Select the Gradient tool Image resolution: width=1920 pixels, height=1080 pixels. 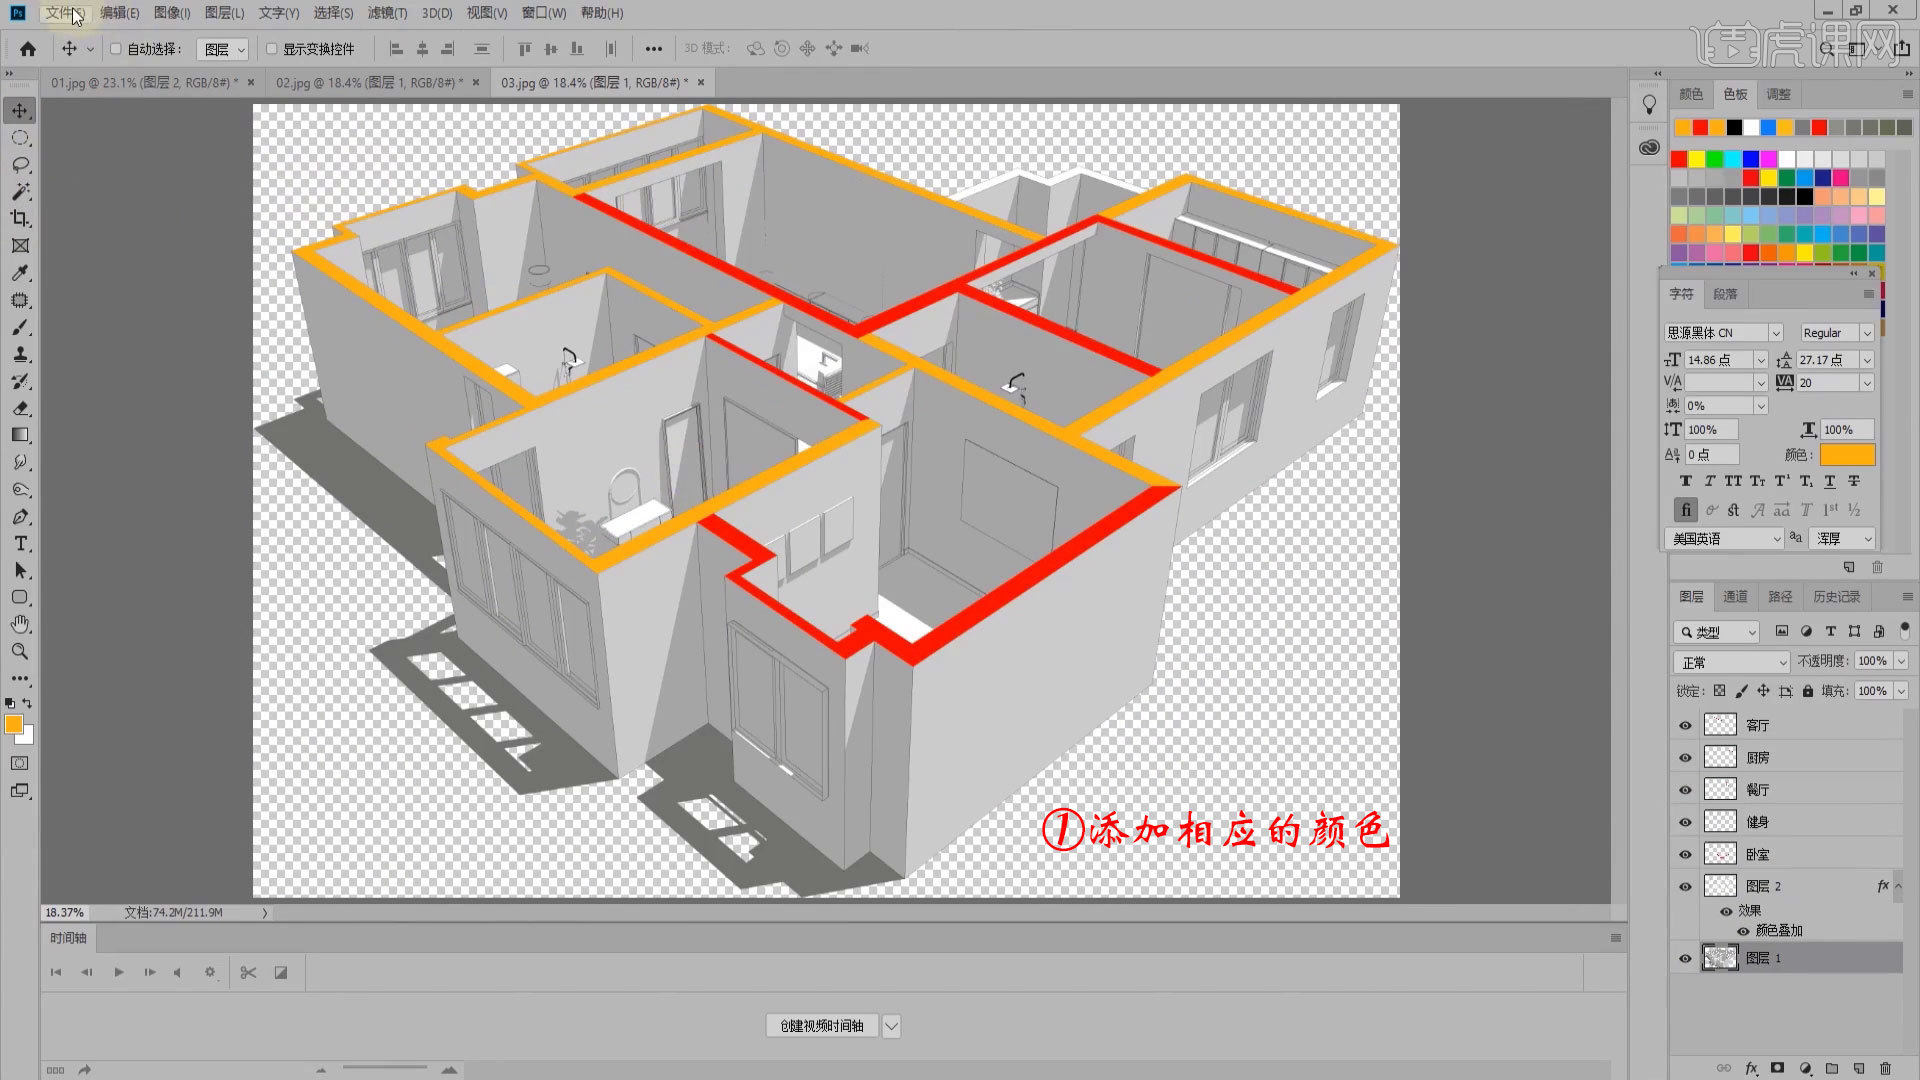pos(20,435)
